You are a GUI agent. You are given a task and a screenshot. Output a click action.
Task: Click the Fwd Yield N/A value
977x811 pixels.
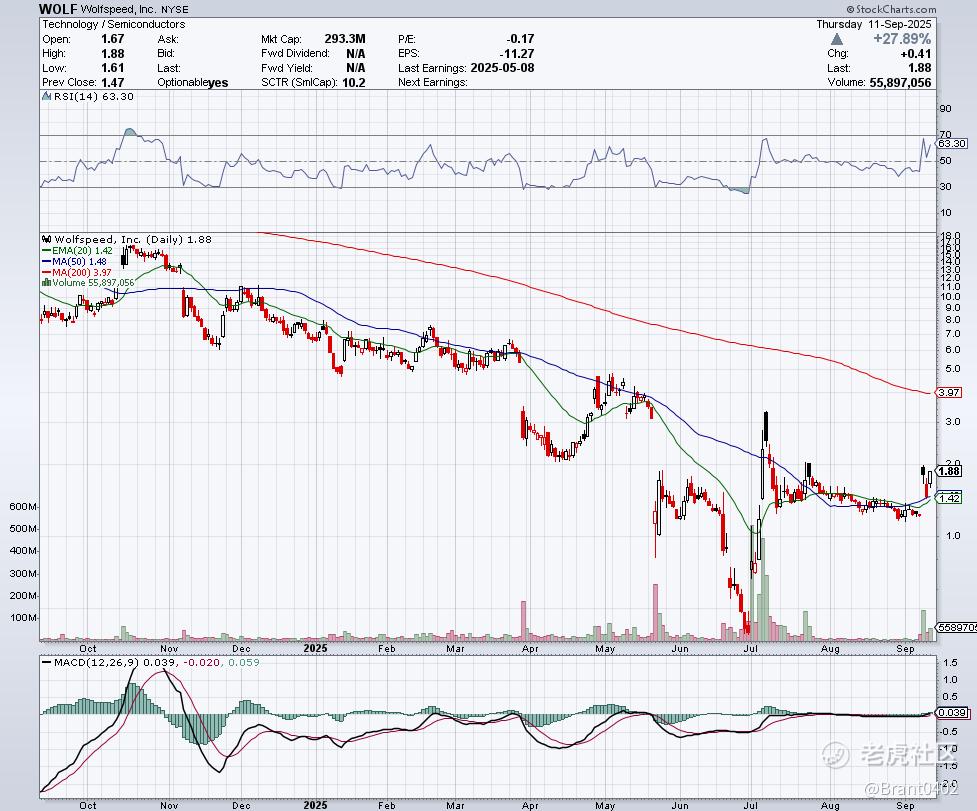point(356,68)
